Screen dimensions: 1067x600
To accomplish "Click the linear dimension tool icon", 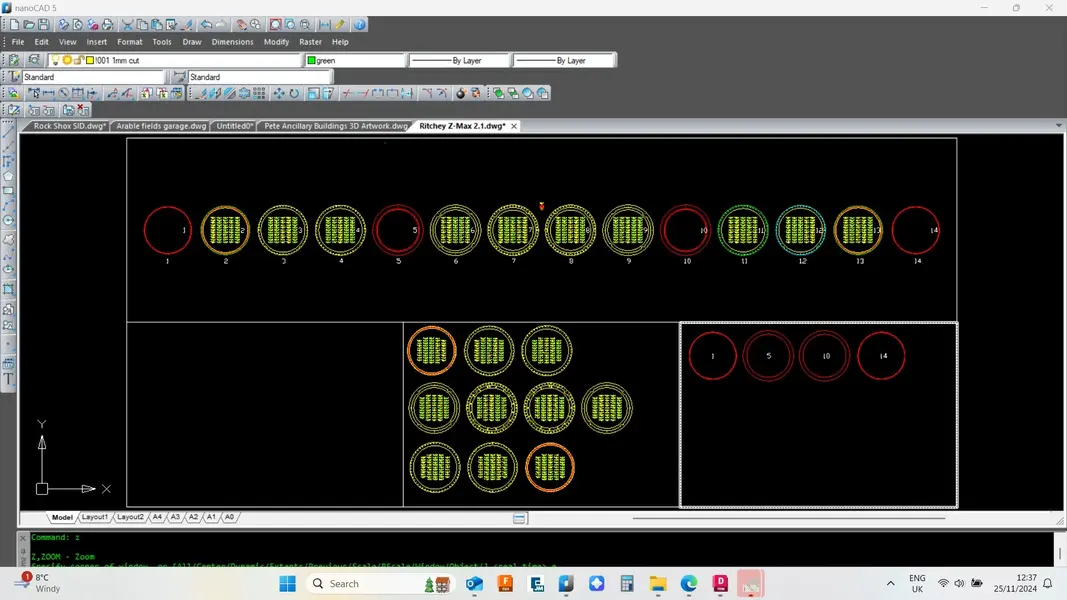I will (48, 93).
